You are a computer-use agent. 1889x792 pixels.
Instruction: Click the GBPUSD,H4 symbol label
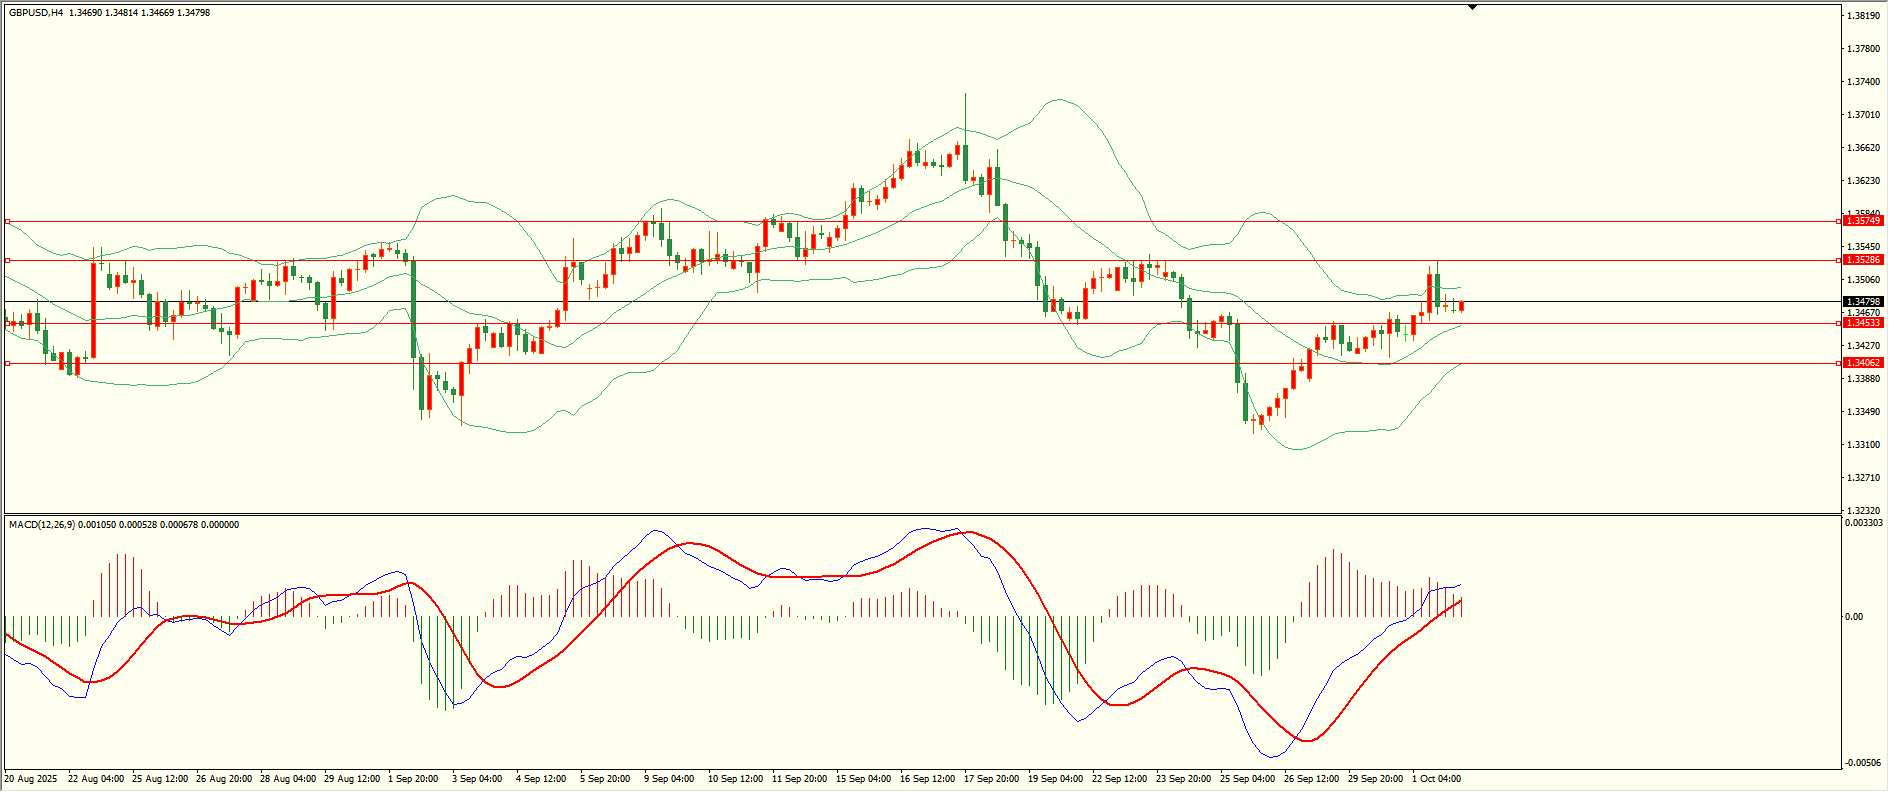tap(36, 13)
